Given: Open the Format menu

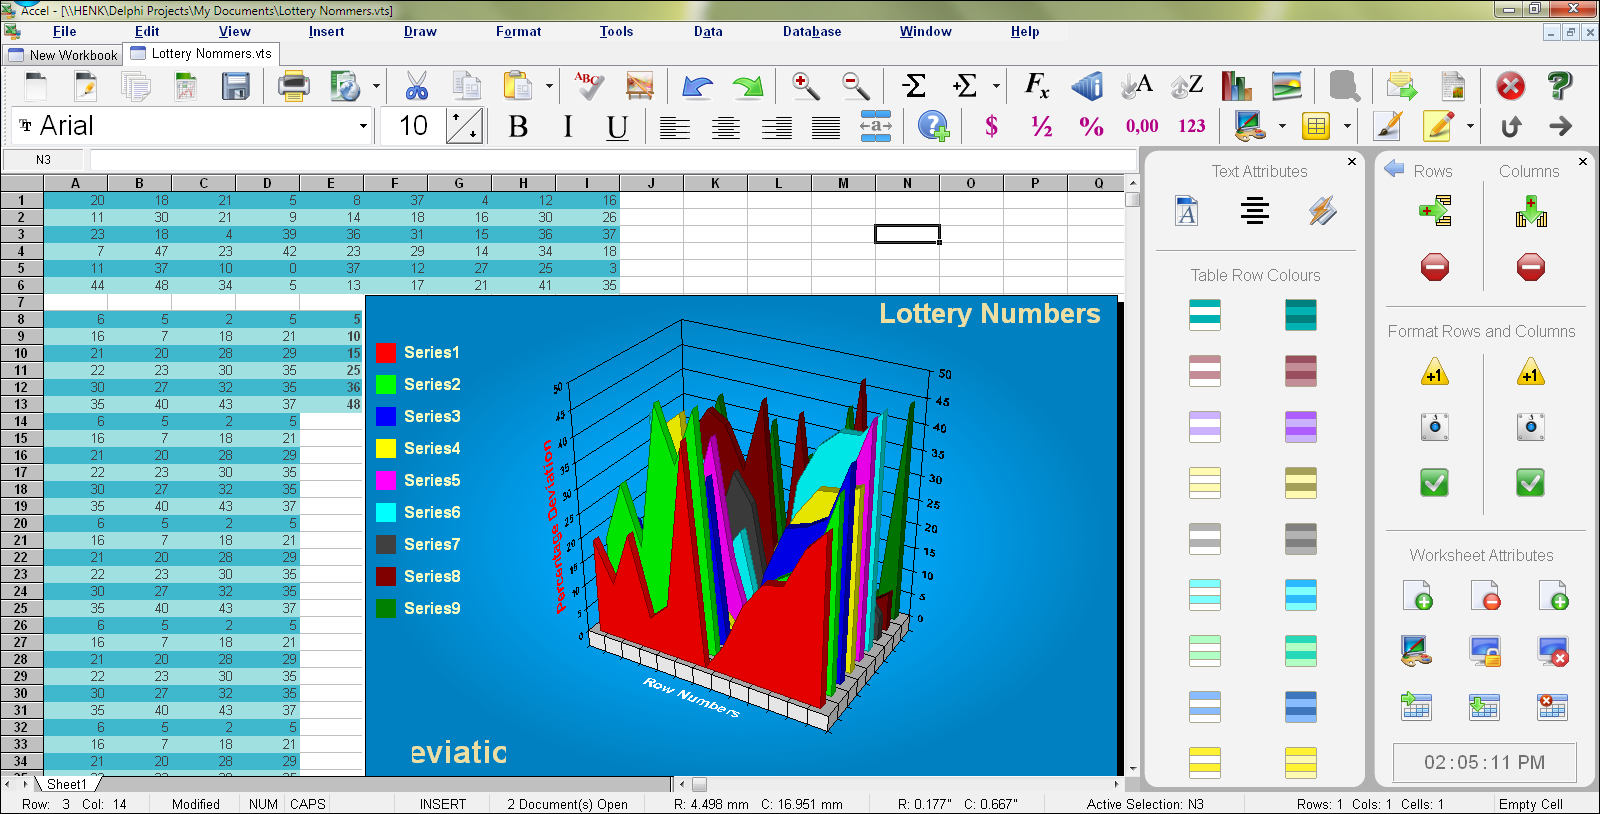Looking at the screenshot, I should coord(518,32).
